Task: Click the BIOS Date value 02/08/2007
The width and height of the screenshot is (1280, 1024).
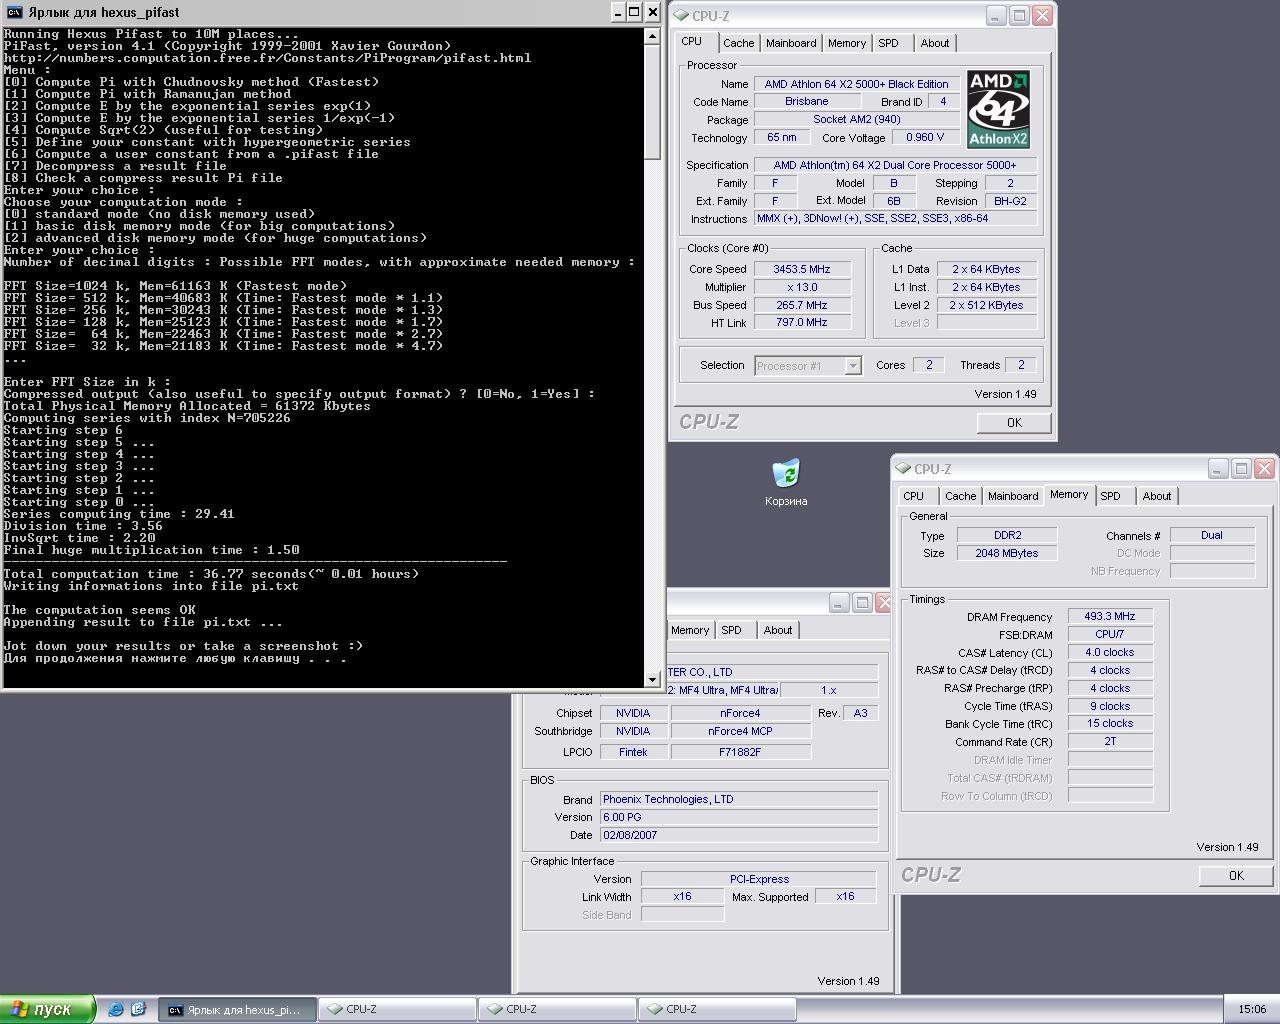Action: pos(739,835)
